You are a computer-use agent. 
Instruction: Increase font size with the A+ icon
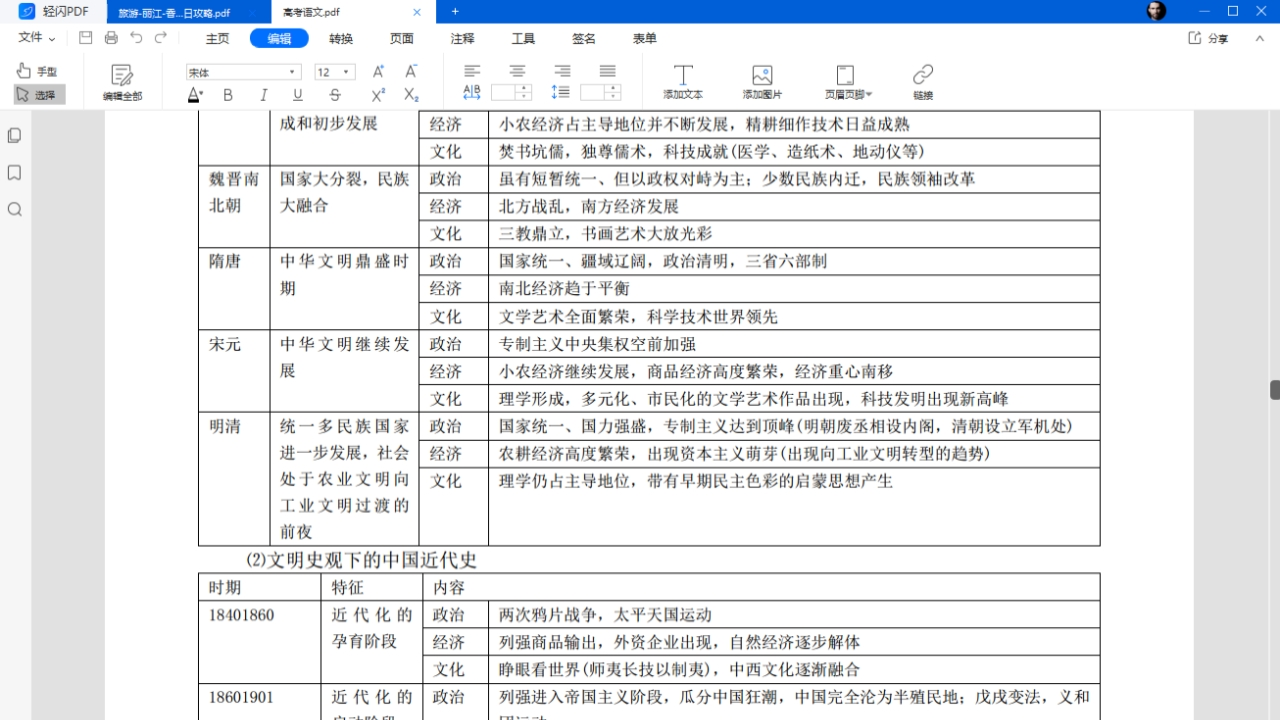pyautogui.click(x=379, y=72)
